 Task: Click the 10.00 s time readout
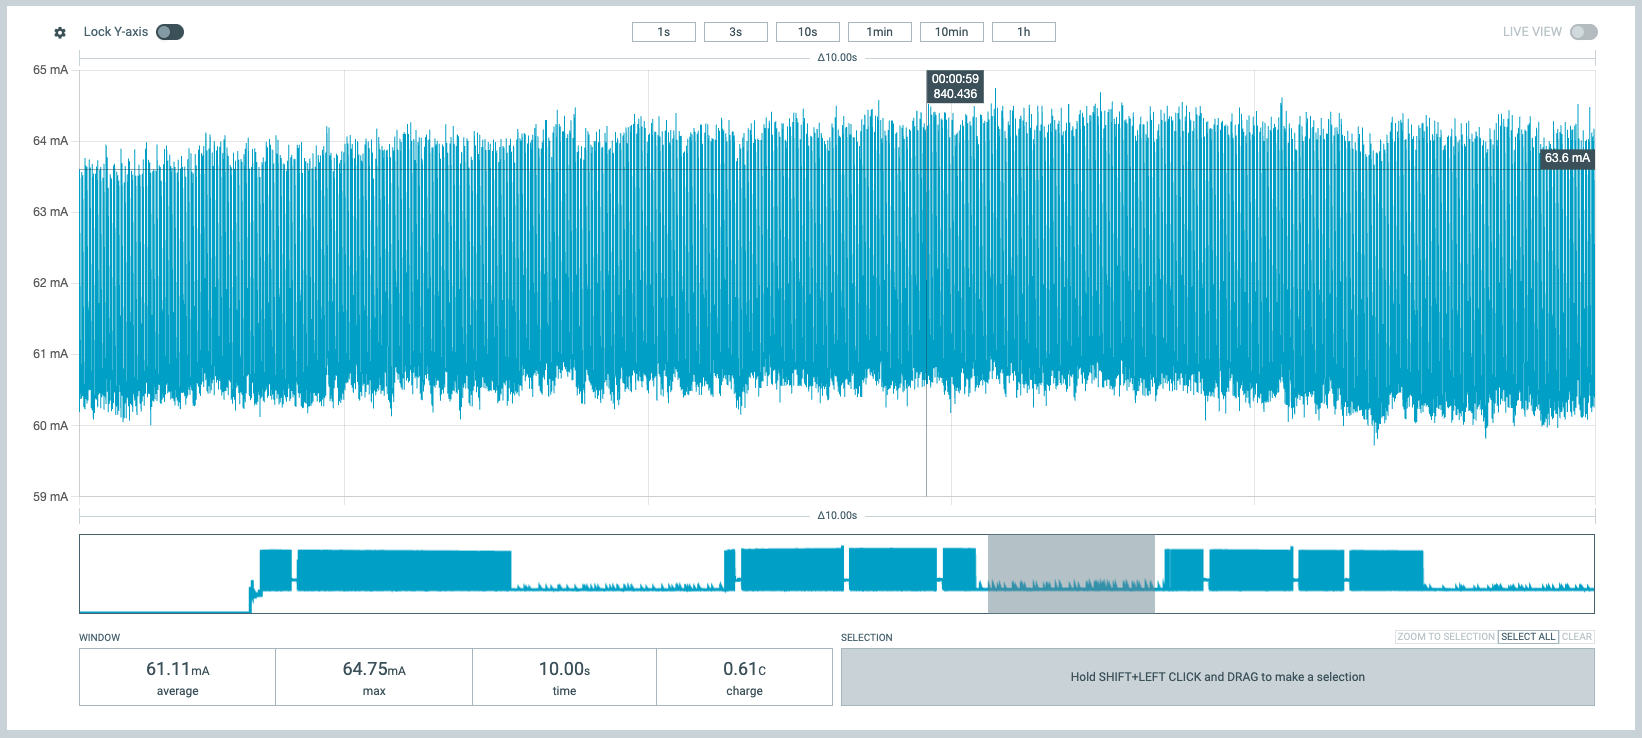(x=564, y=677)
